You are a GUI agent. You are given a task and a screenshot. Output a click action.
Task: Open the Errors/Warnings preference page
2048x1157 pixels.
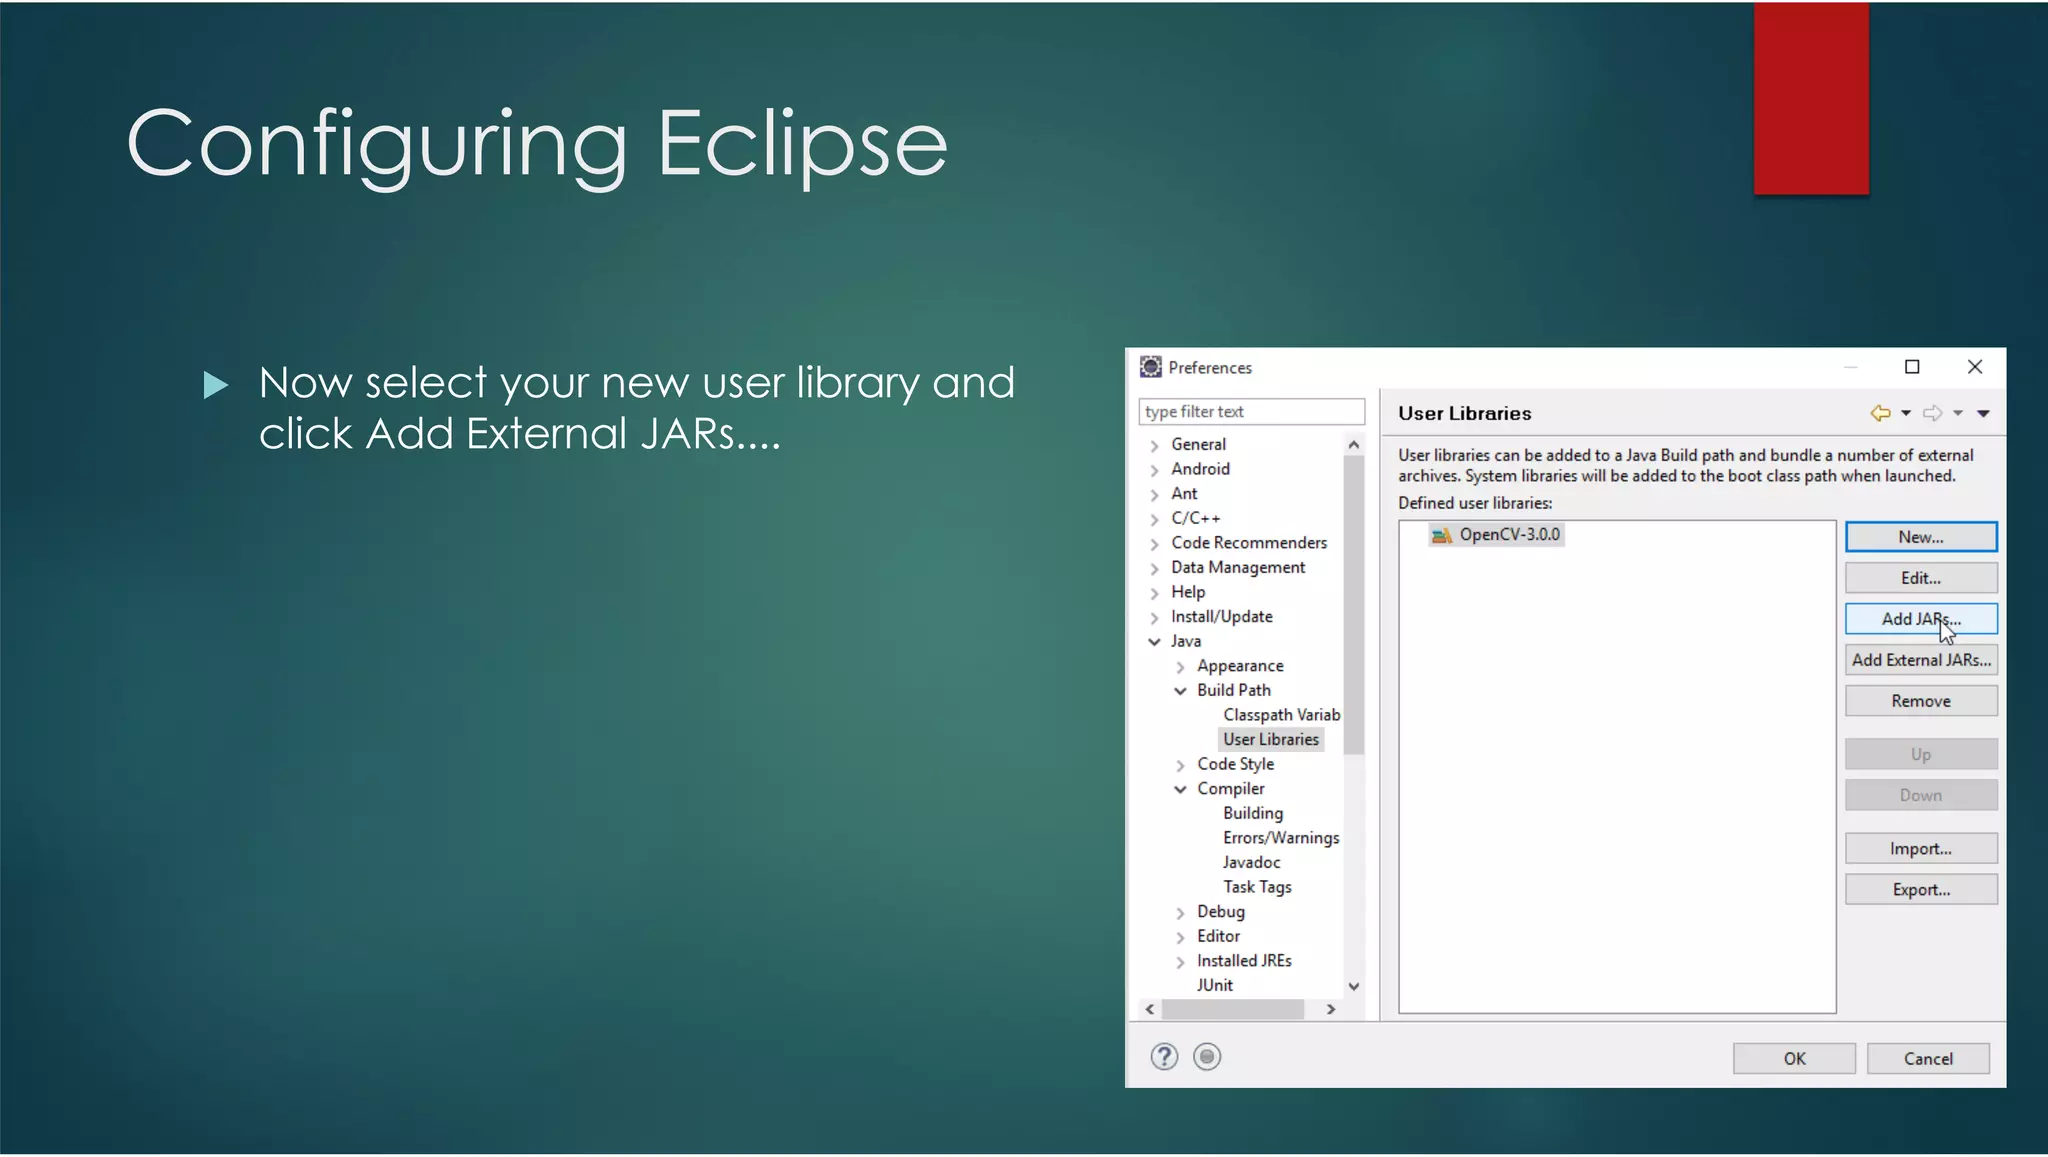coord(1280,838)
